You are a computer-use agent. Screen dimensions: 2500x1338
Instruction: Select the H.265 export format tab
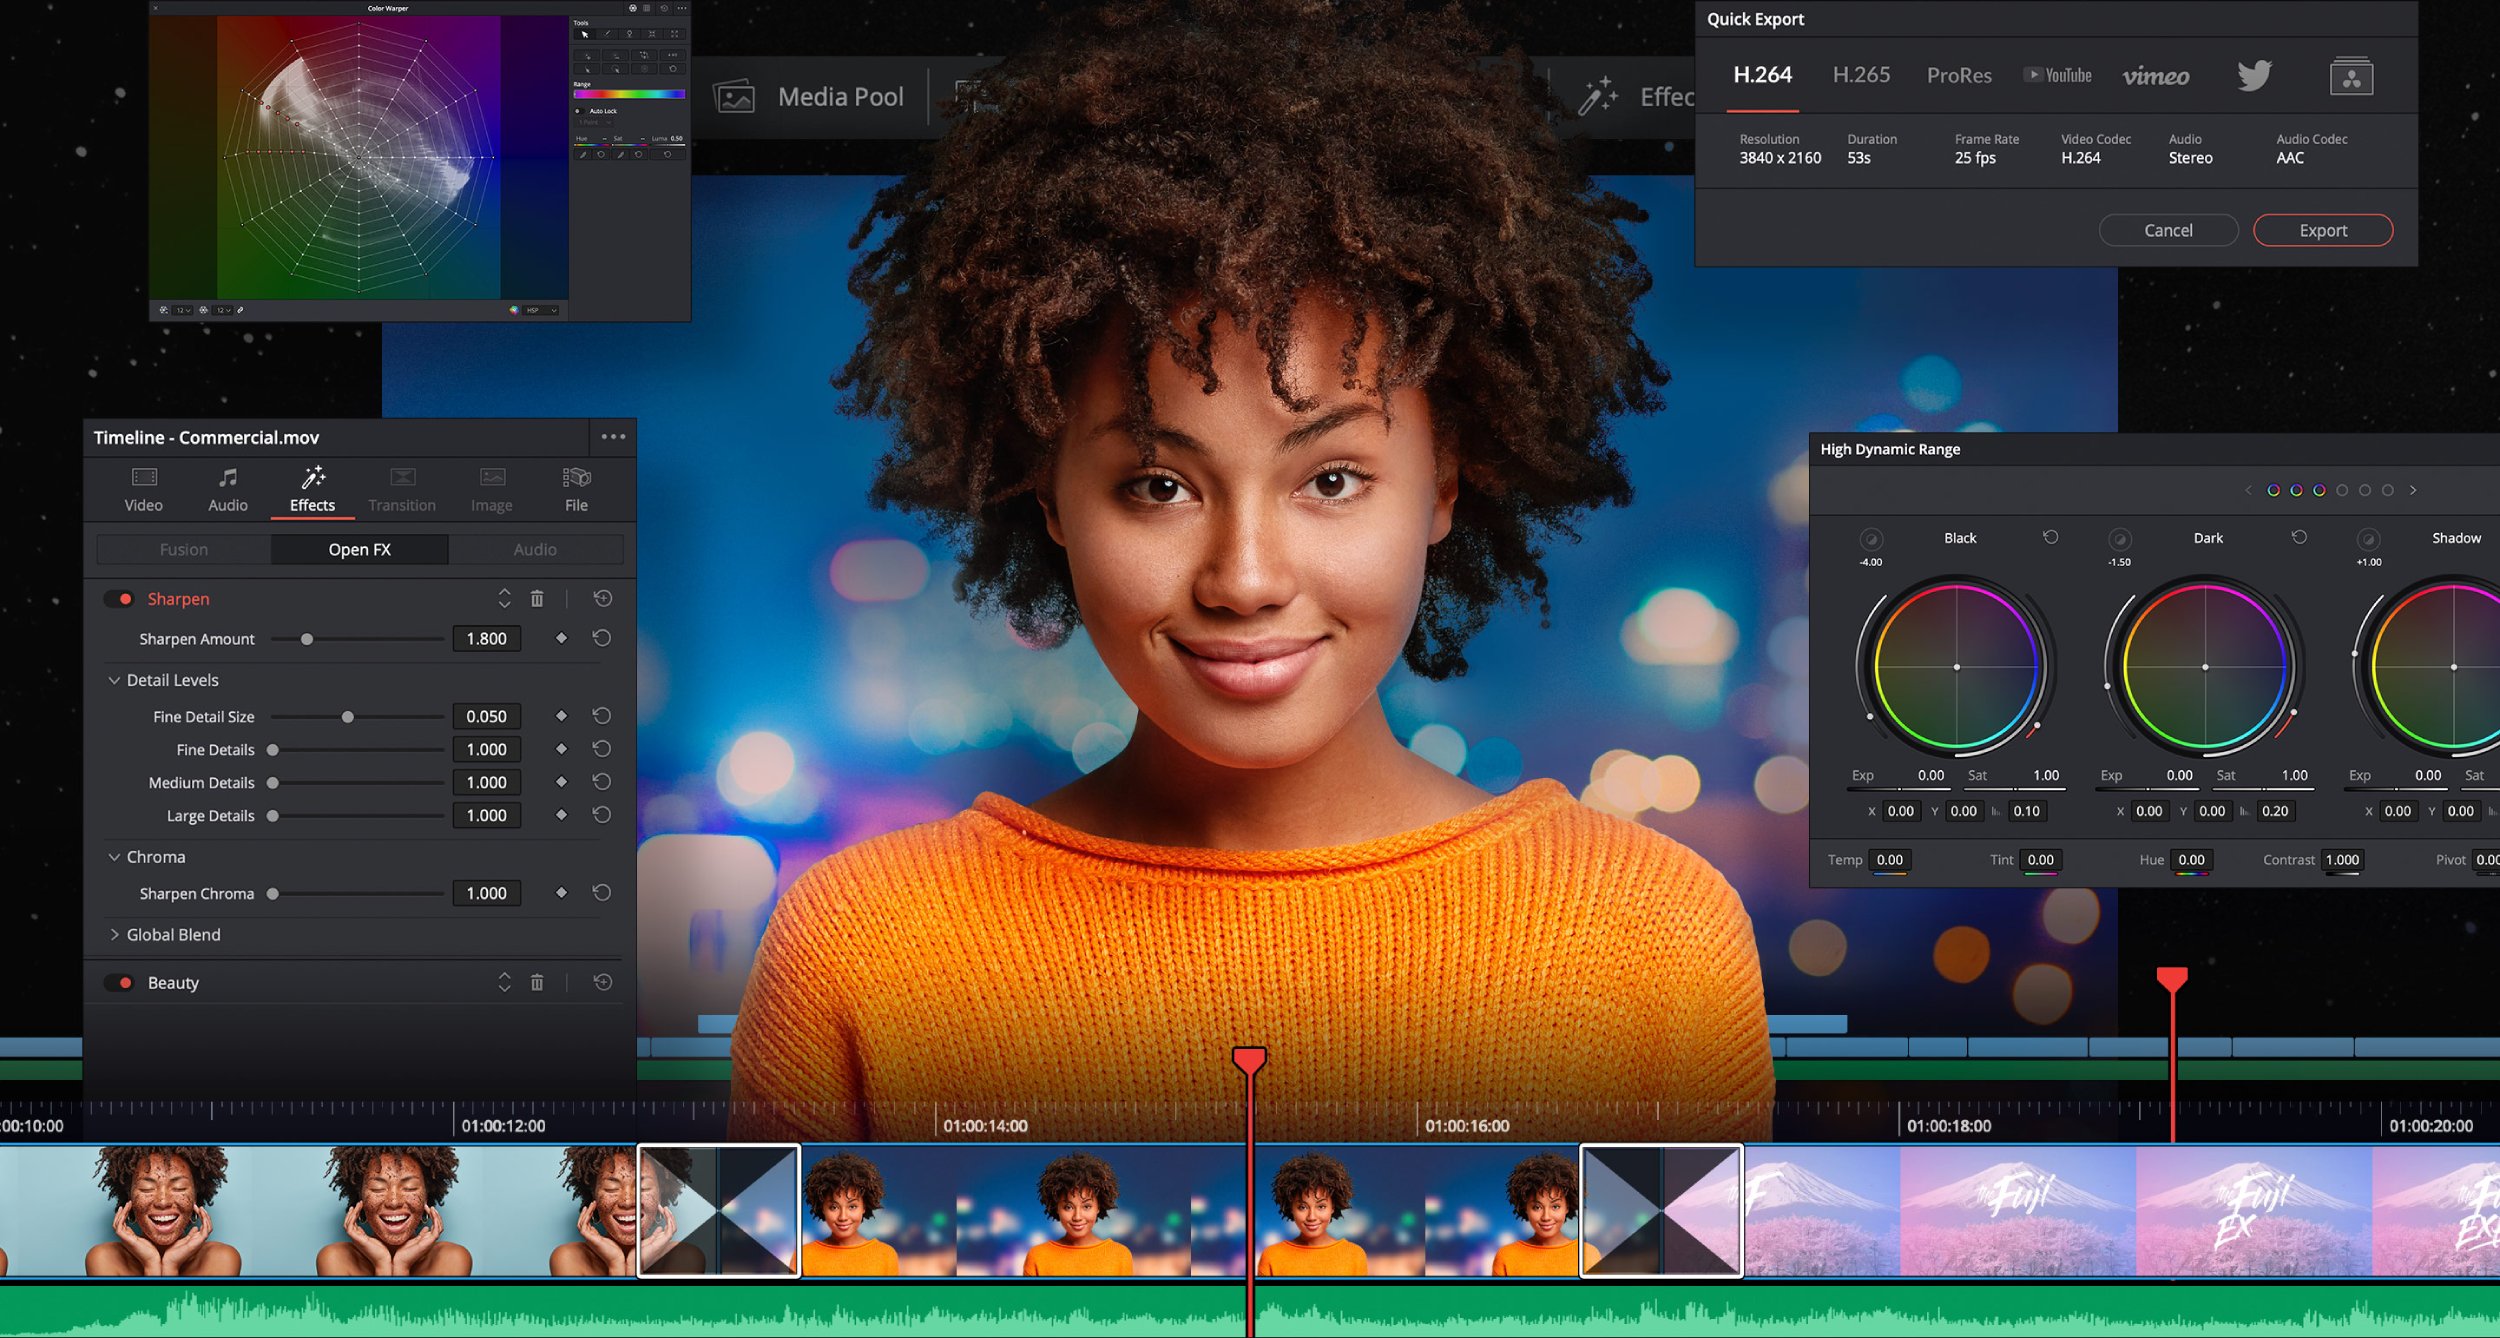click(x=1858, y=73)
